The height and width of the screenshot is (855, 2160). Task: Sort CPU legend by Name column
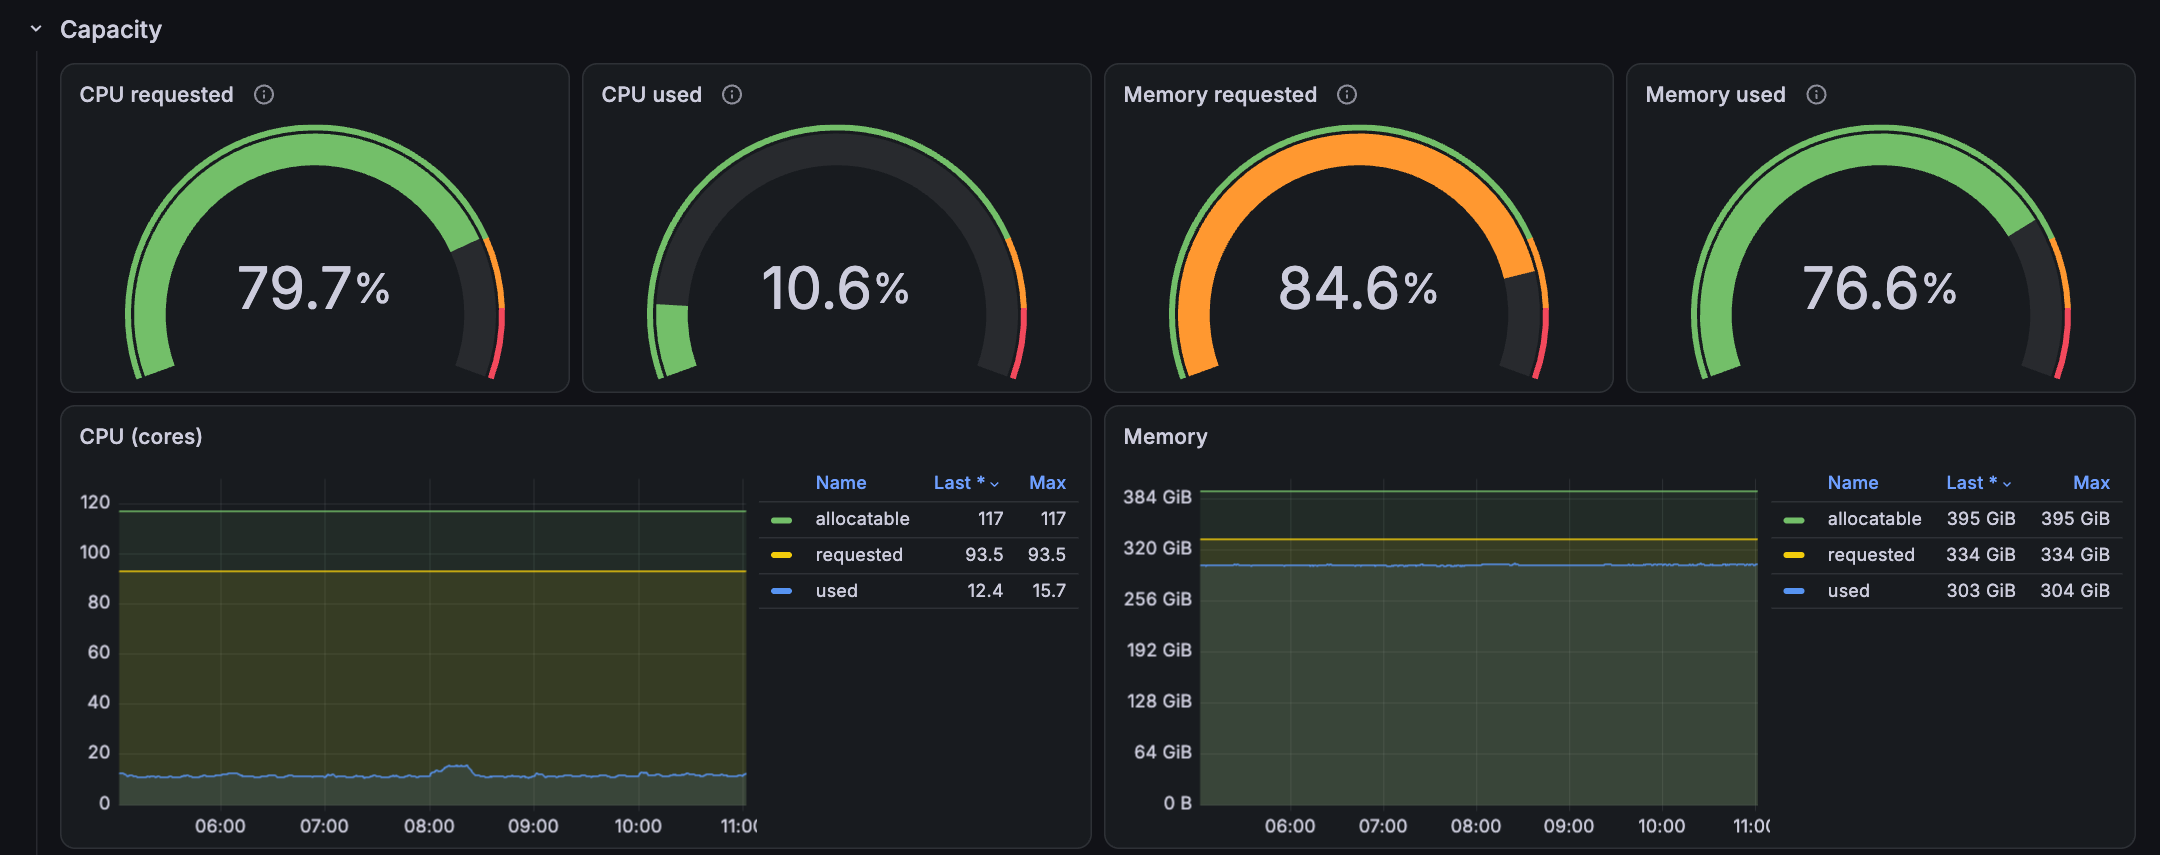[x=841, y=483]
